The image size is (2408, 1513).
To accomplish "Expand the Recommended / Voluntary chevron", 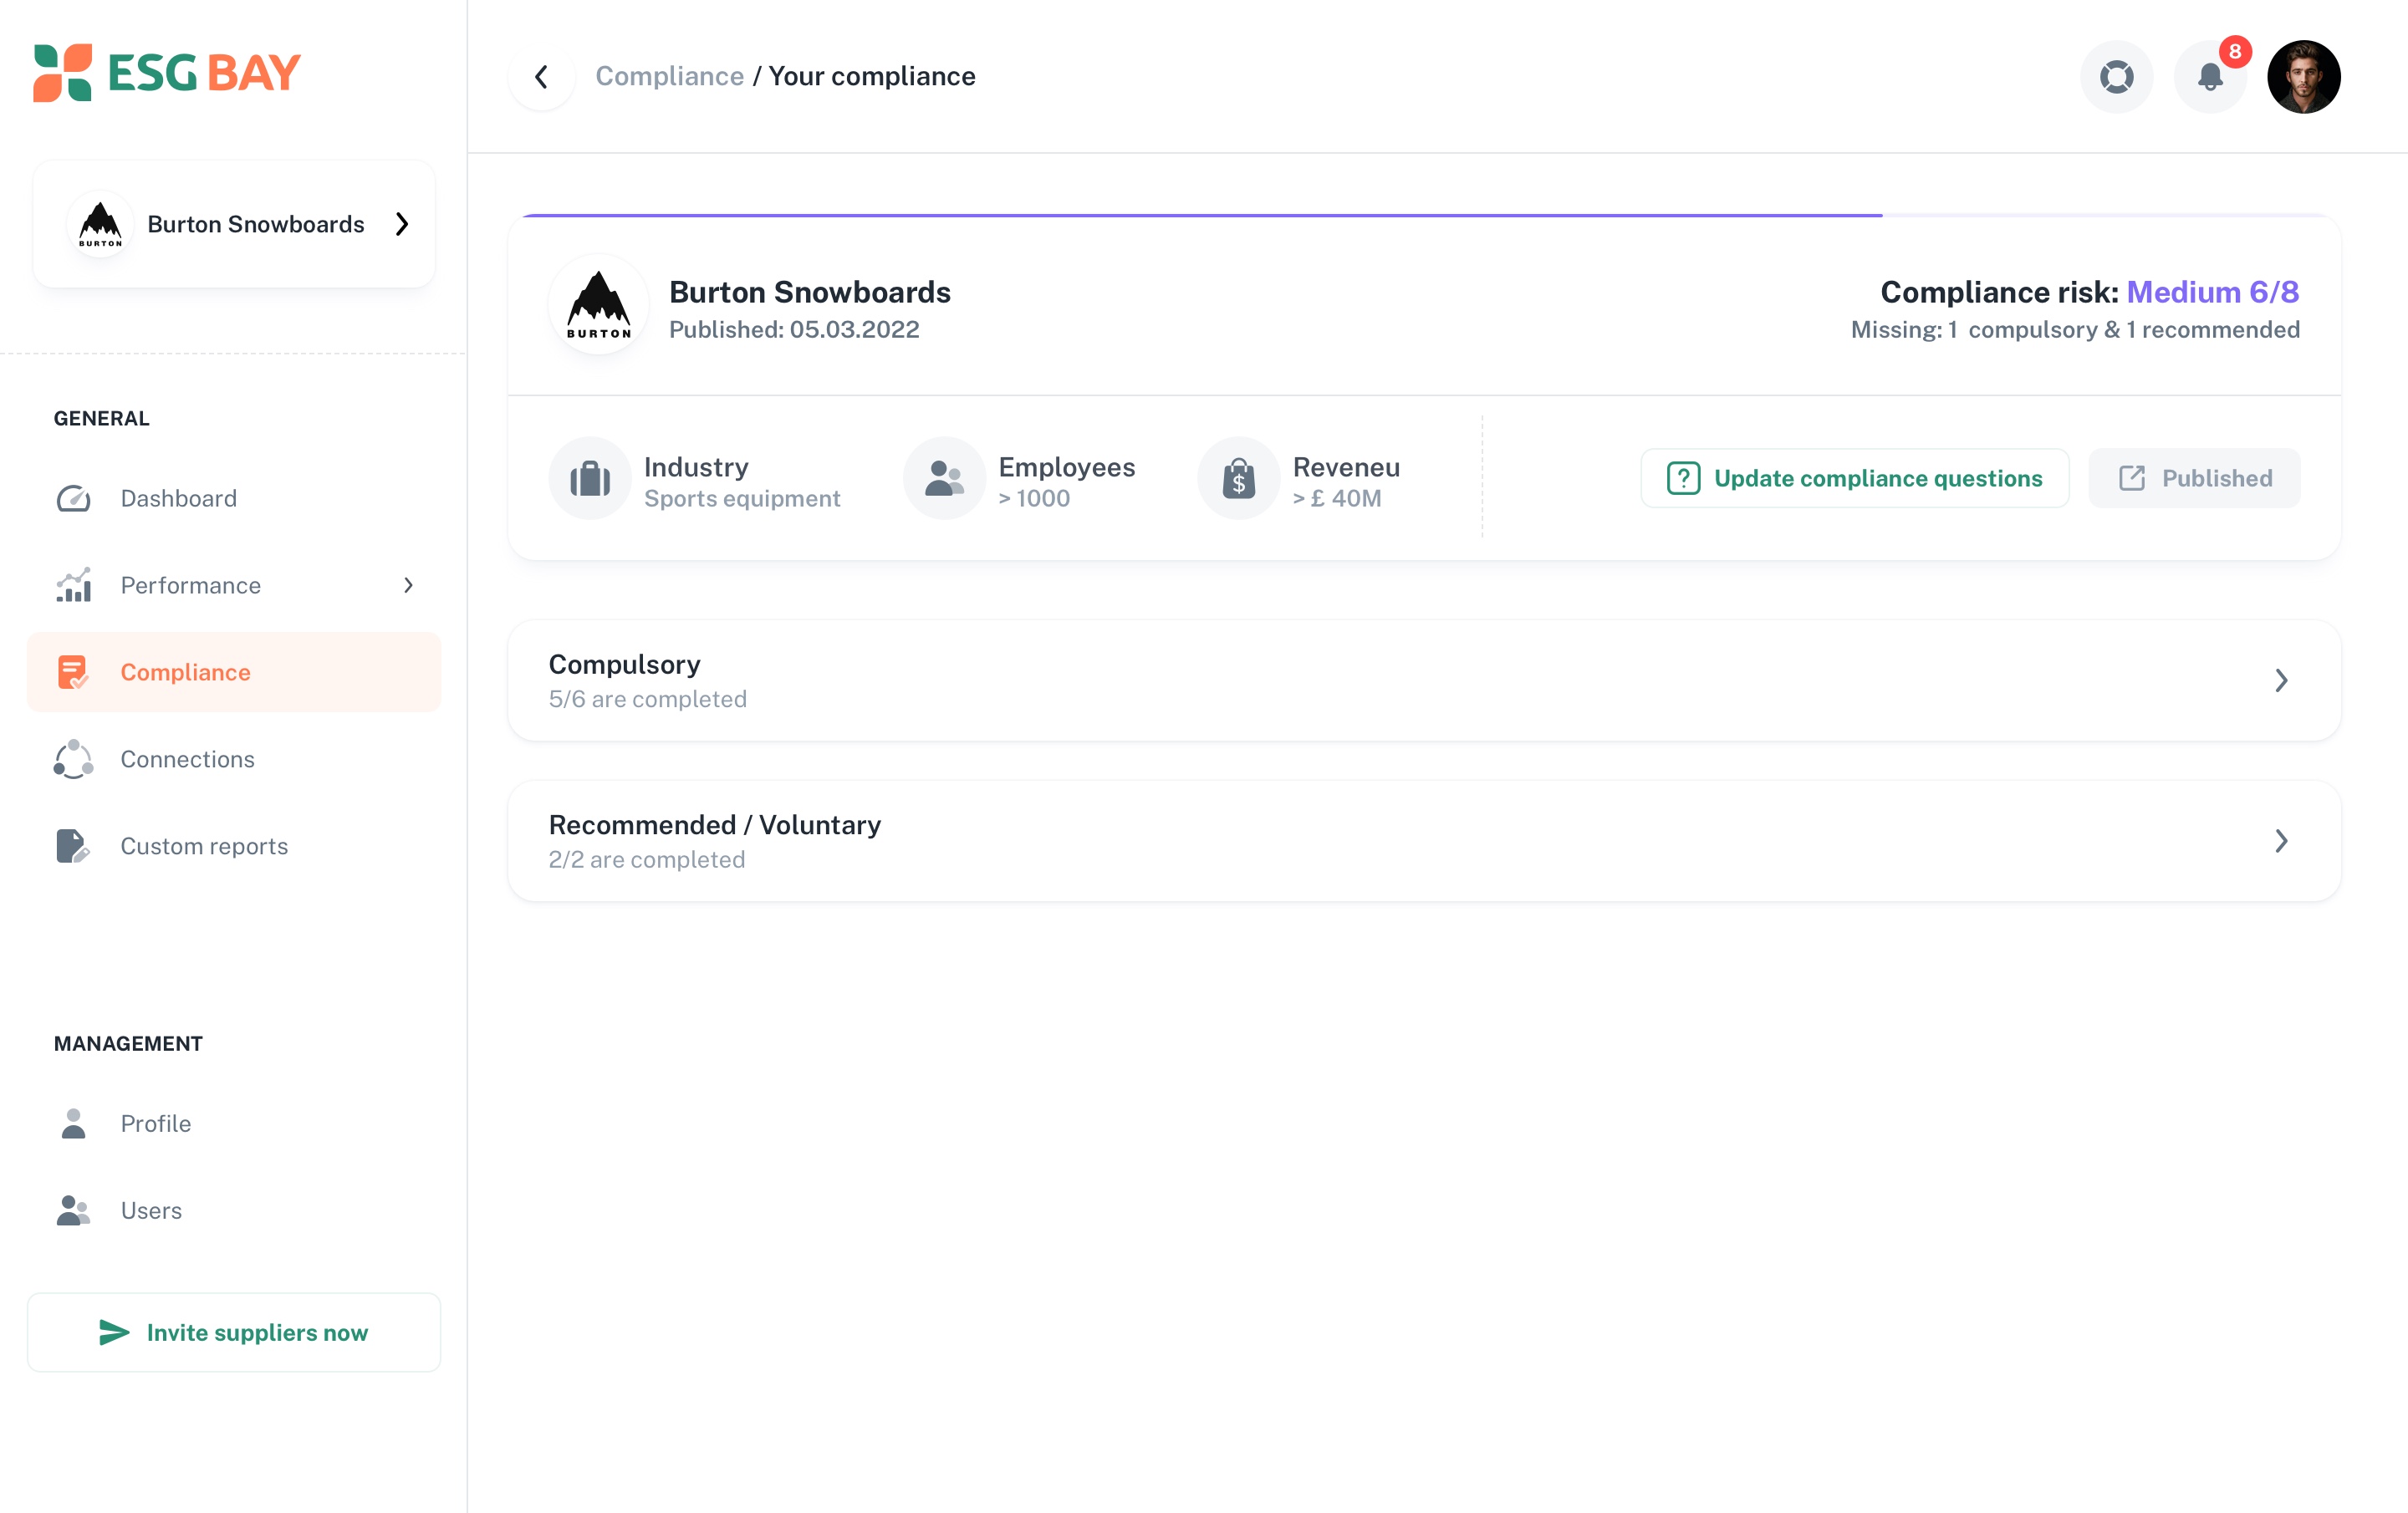I will 2281,841.
